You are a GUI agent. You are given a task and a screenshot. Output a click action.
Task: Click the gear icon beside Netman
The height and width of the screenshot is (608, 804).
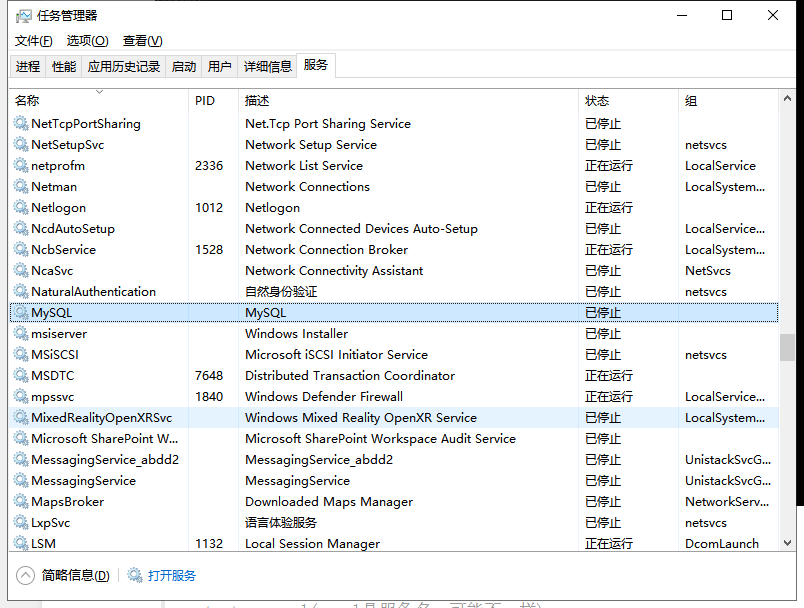[21, 186]
